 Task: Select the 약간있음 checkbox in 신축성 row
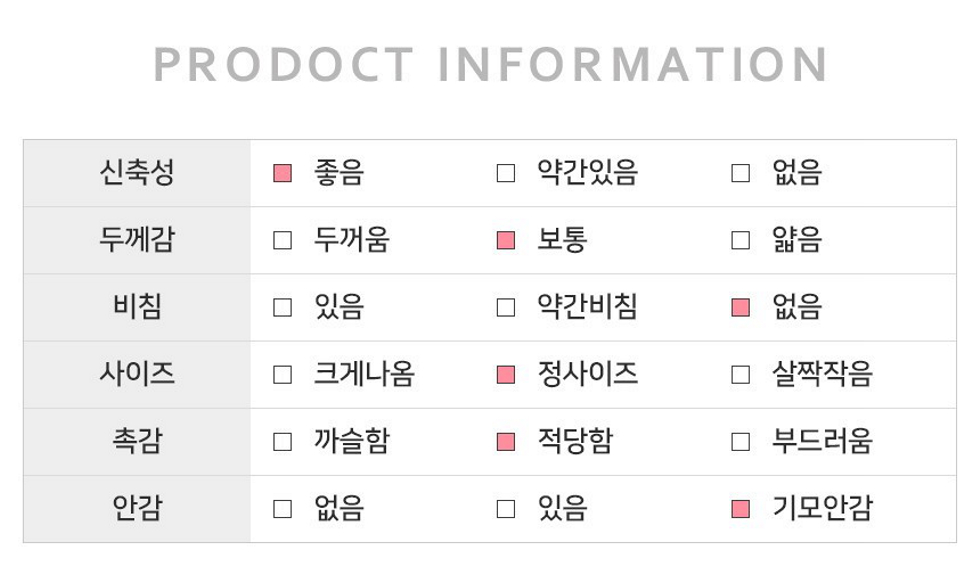[506, 173]
